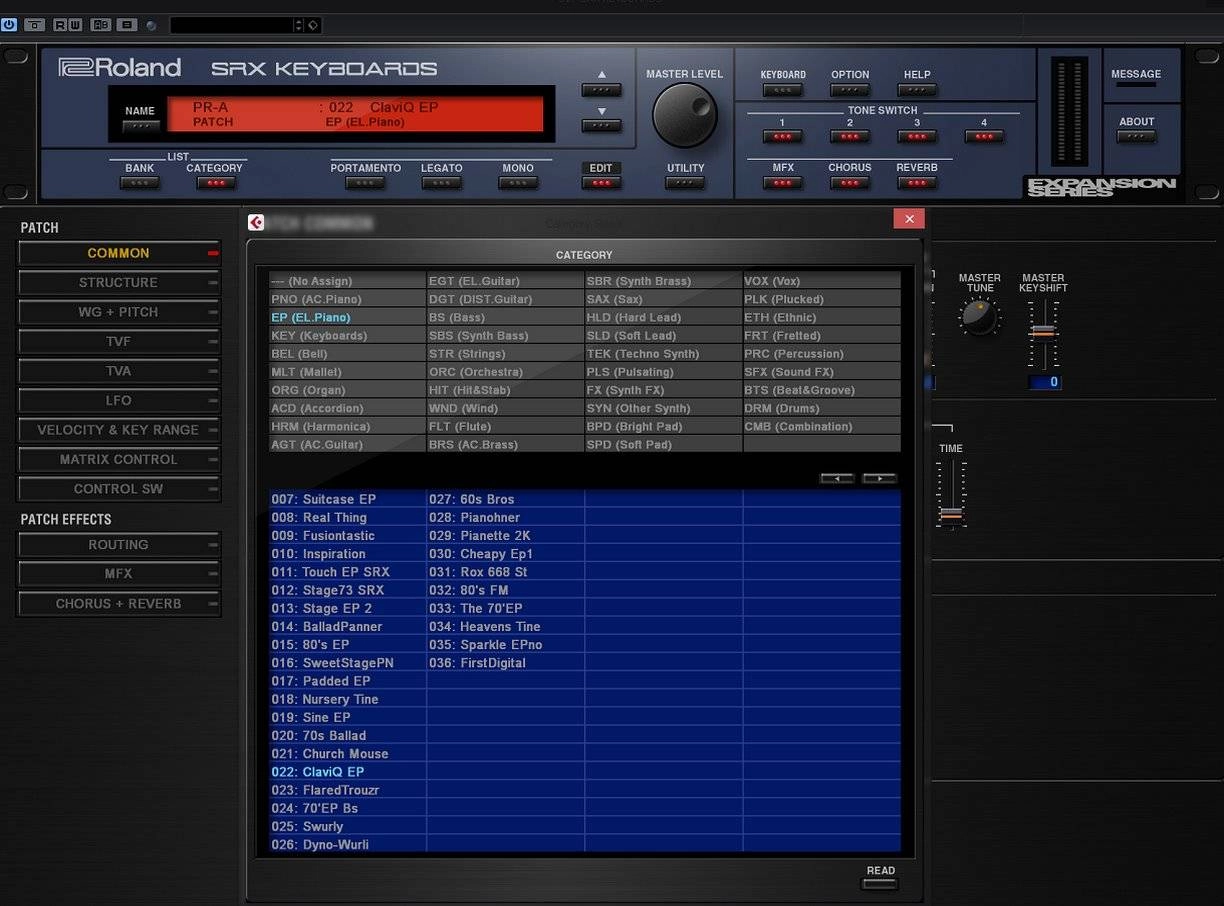This screenshot has width=1224, height=906.
Task: Go to previous patch list page arrow
Action: [x=837, y=479]
